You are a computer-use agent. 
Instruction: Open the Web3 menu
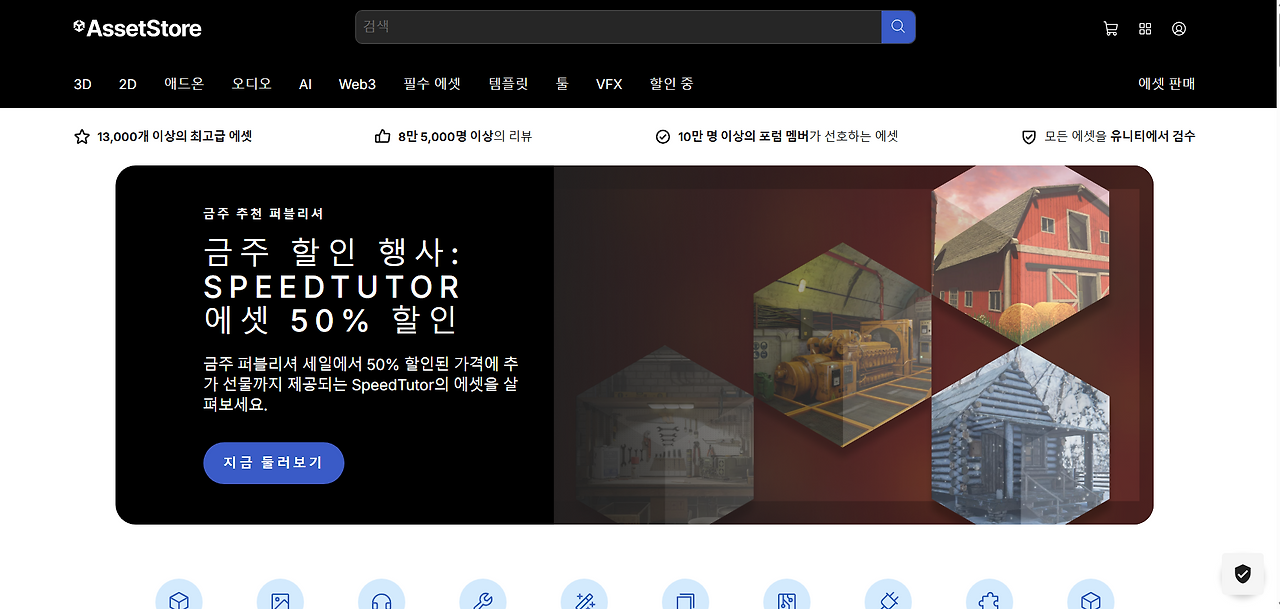[357, 84]
